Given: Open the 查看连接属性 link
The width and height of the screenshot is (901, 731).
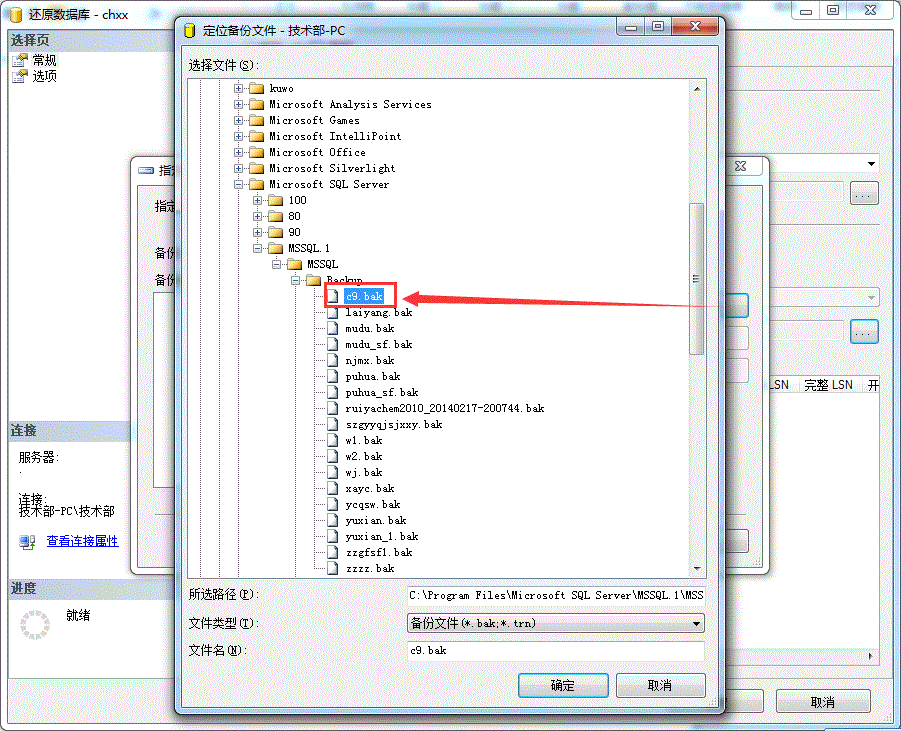Looking at the screenshot, I should tap(82, 541).
